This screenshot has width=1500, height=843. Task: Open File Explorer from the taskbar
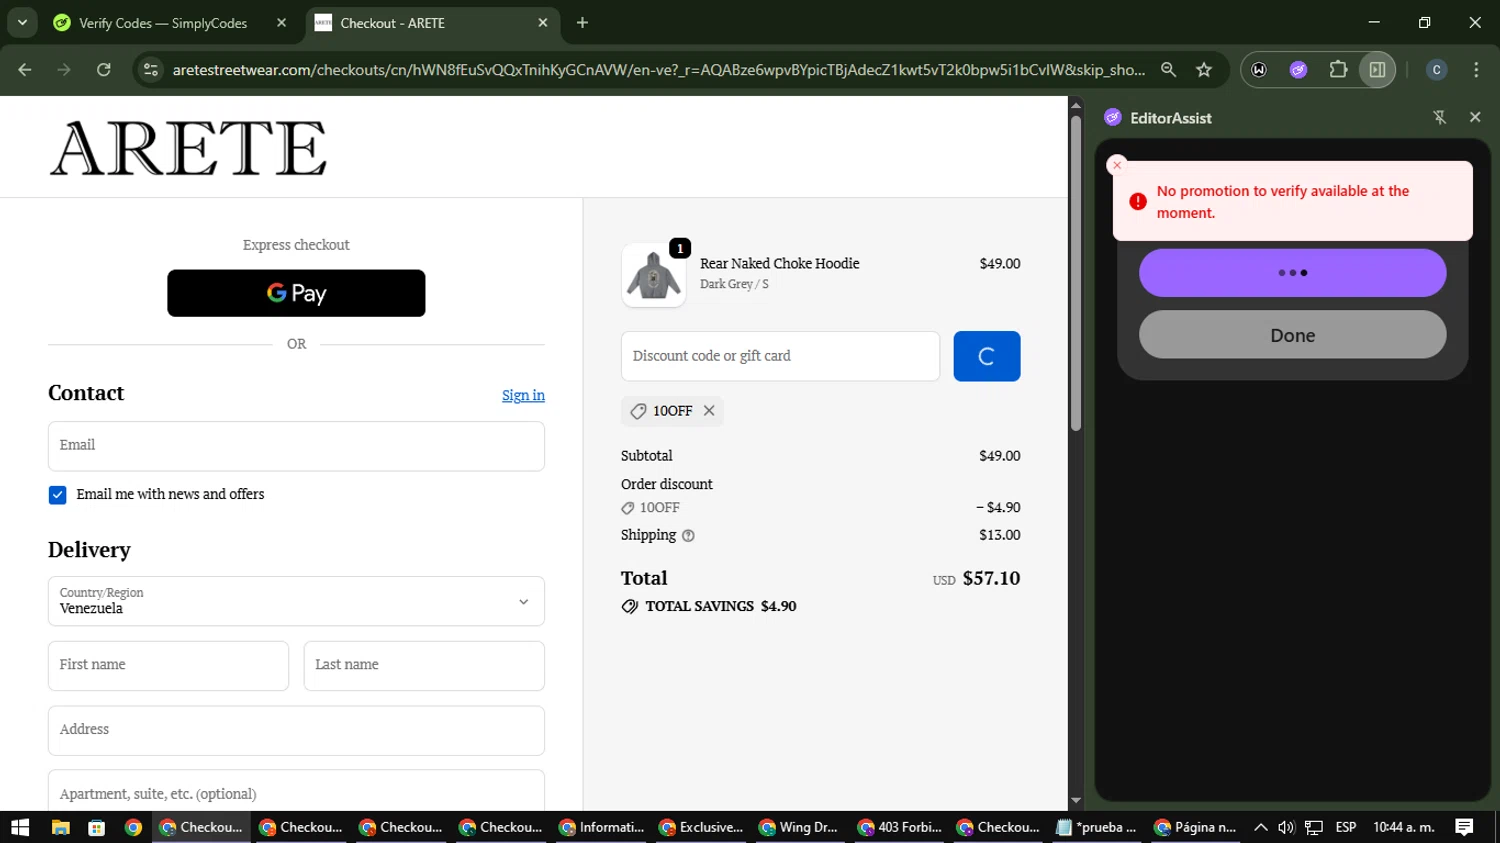pyautogui.click(x=60, y=827)
